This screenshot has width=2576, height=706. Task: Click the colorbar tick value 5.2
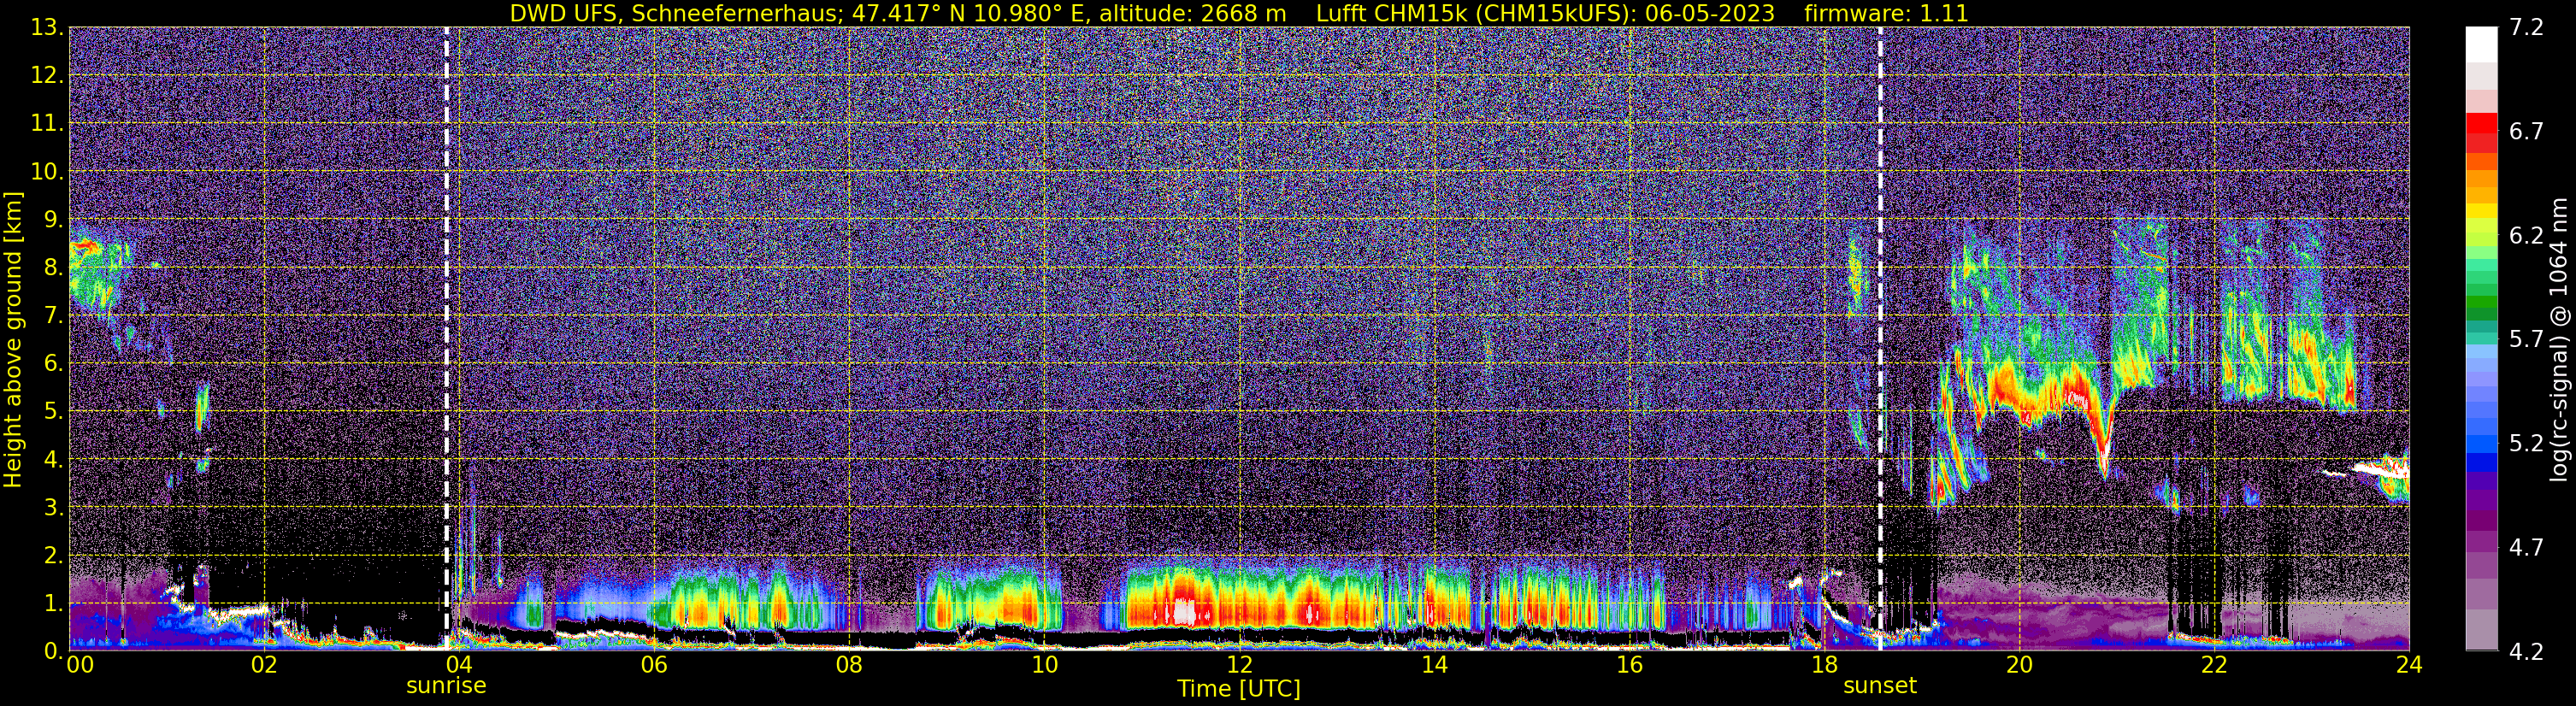(2526, 443)
